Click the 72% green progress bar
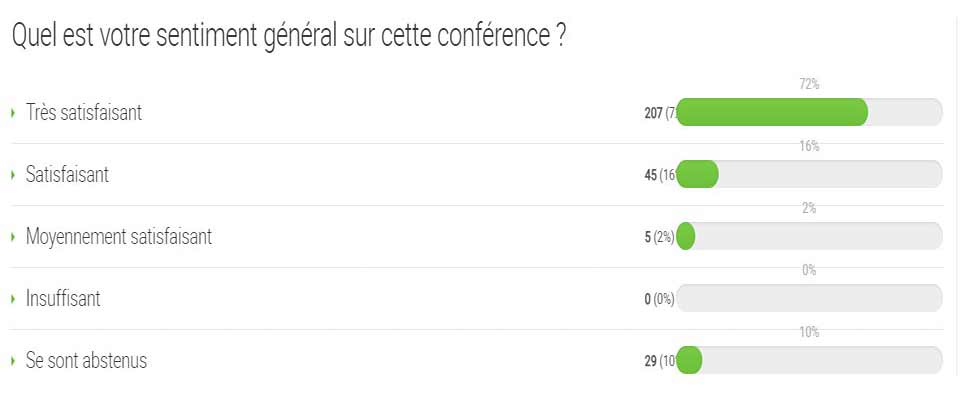Viewport: 960px width, 408px height. [x=772, y=112]
